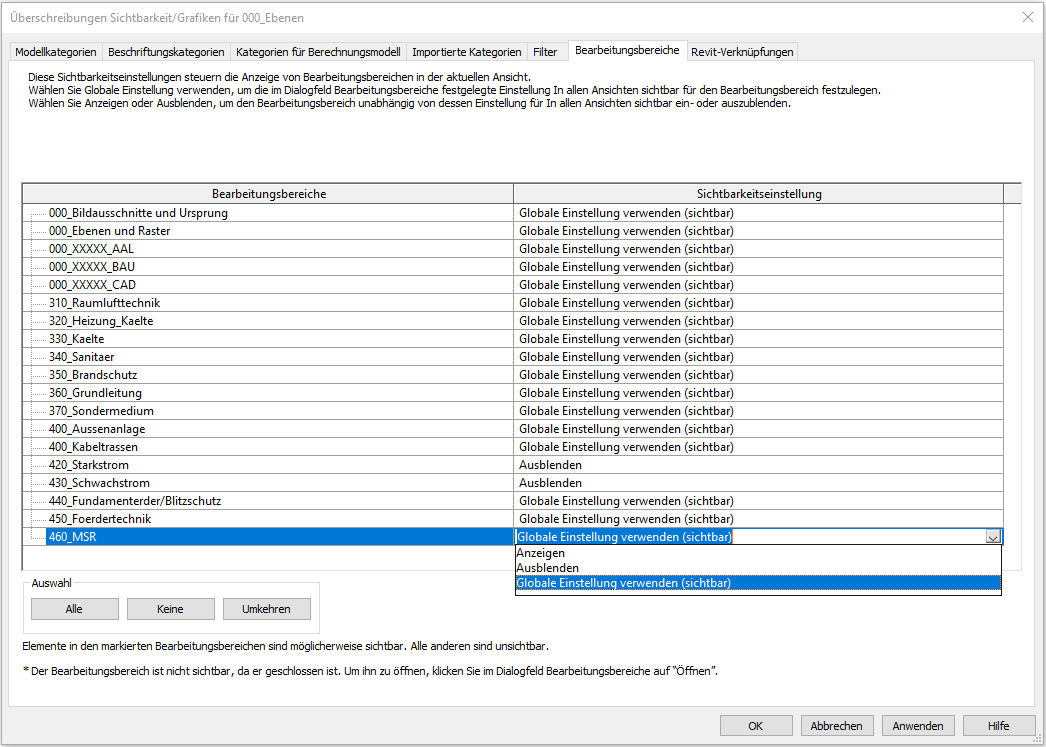Switch to the Filter tab
This screenshot has height=747, width=1046.
click(545, 52)
